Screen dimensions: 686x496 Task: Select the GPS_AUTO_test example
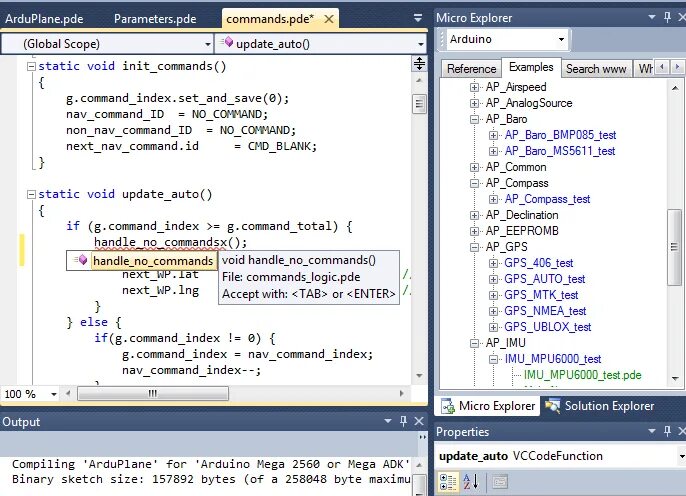[x=544, y=279]
